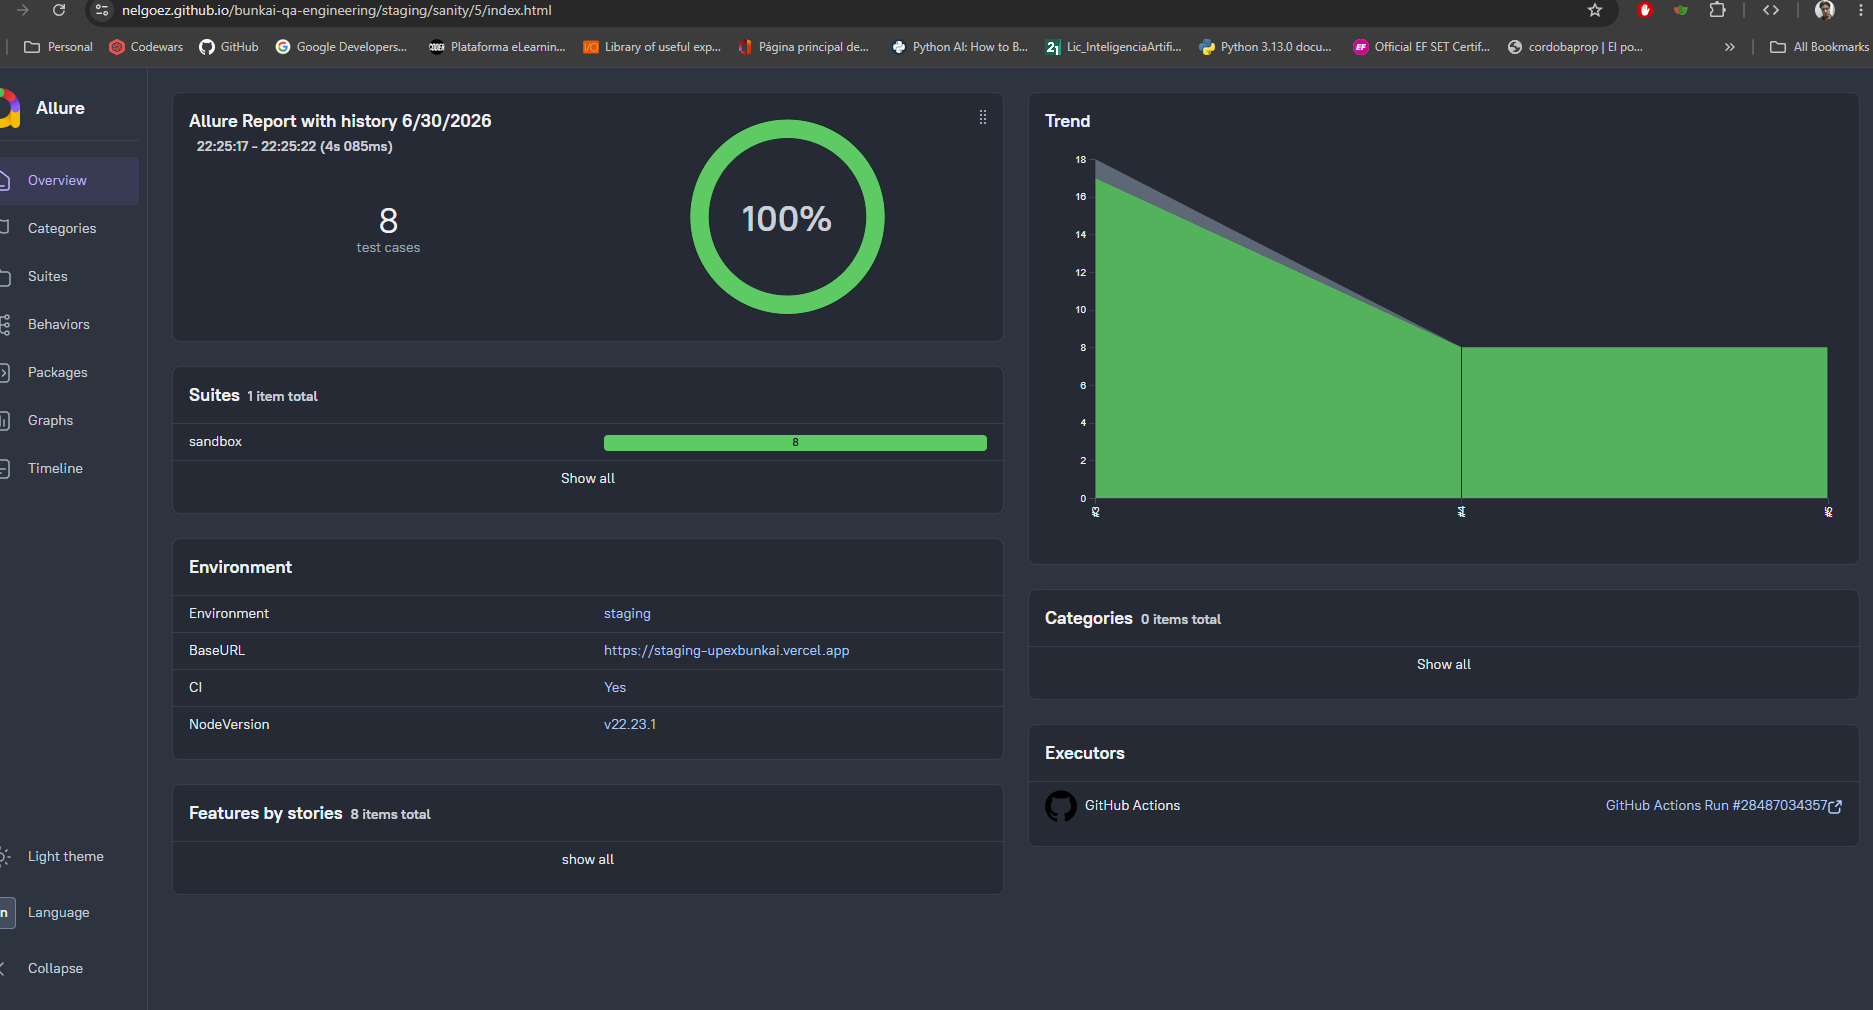
Task: Go to the Timeline section
Action: (x=55, y=469)
